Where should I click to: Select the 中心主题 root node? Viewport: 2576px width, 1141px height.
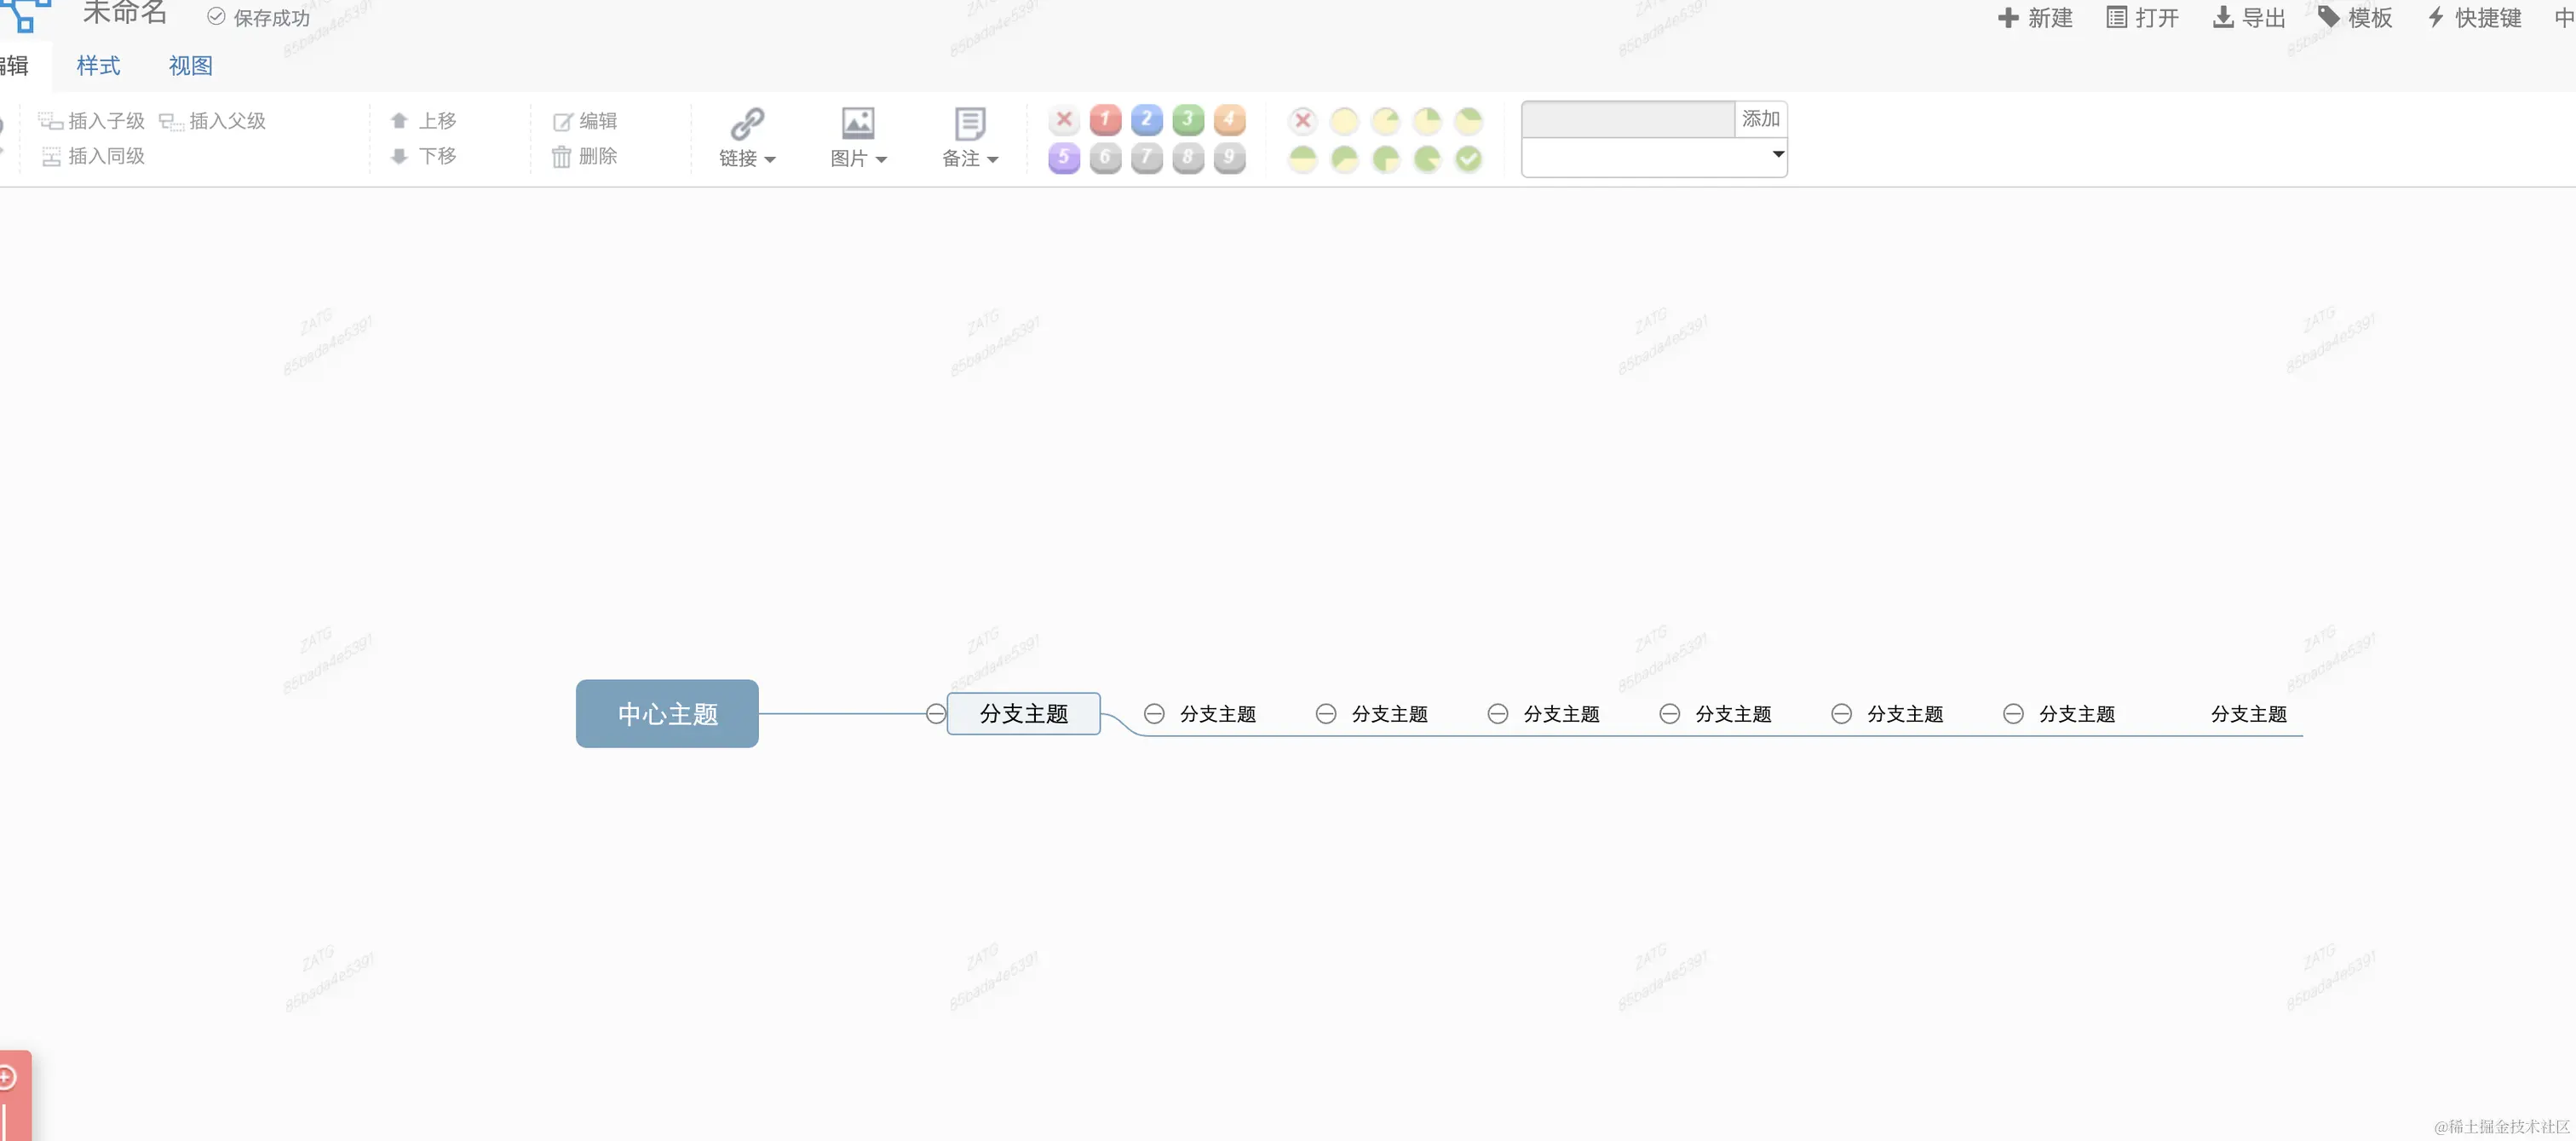click(x=667, y=714)
